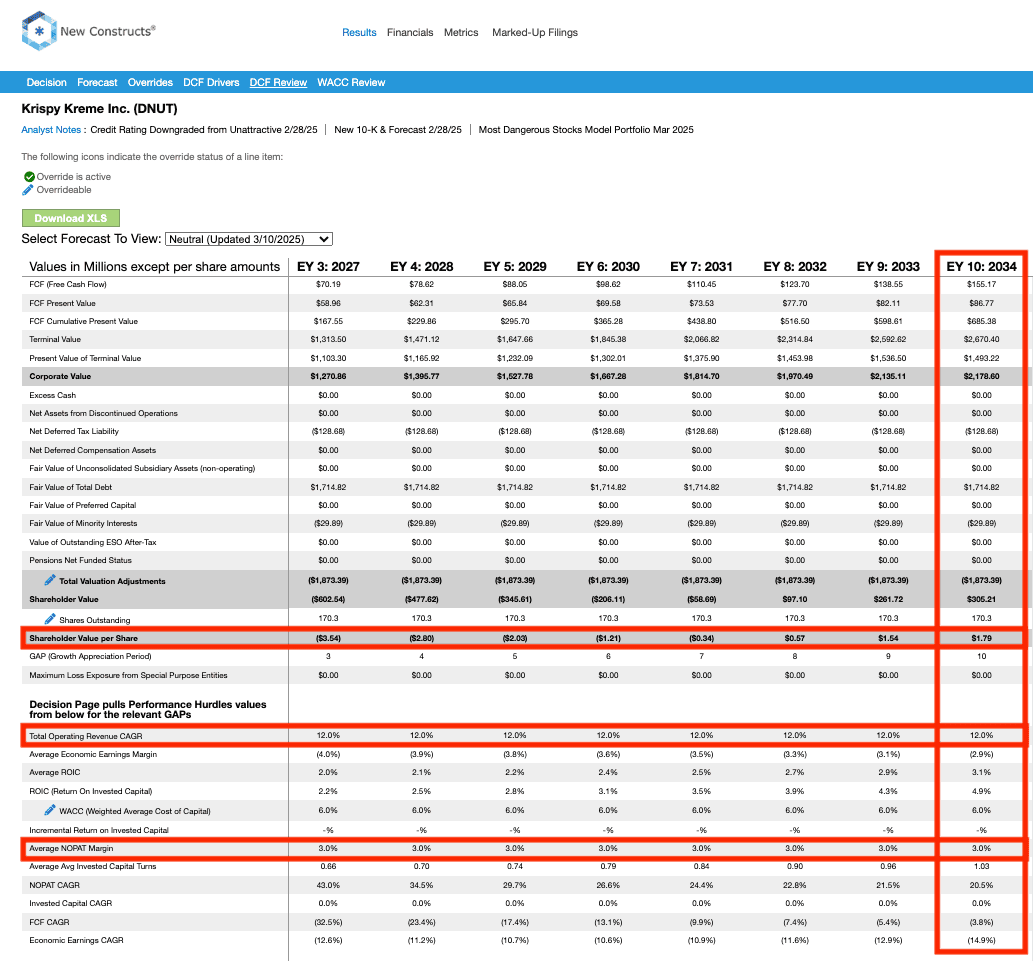Image resolution: width=1033 pixels, height=961 pixels.
Task: Click the FCF CAGR (32.5%) cell
Action: (328, 922)
